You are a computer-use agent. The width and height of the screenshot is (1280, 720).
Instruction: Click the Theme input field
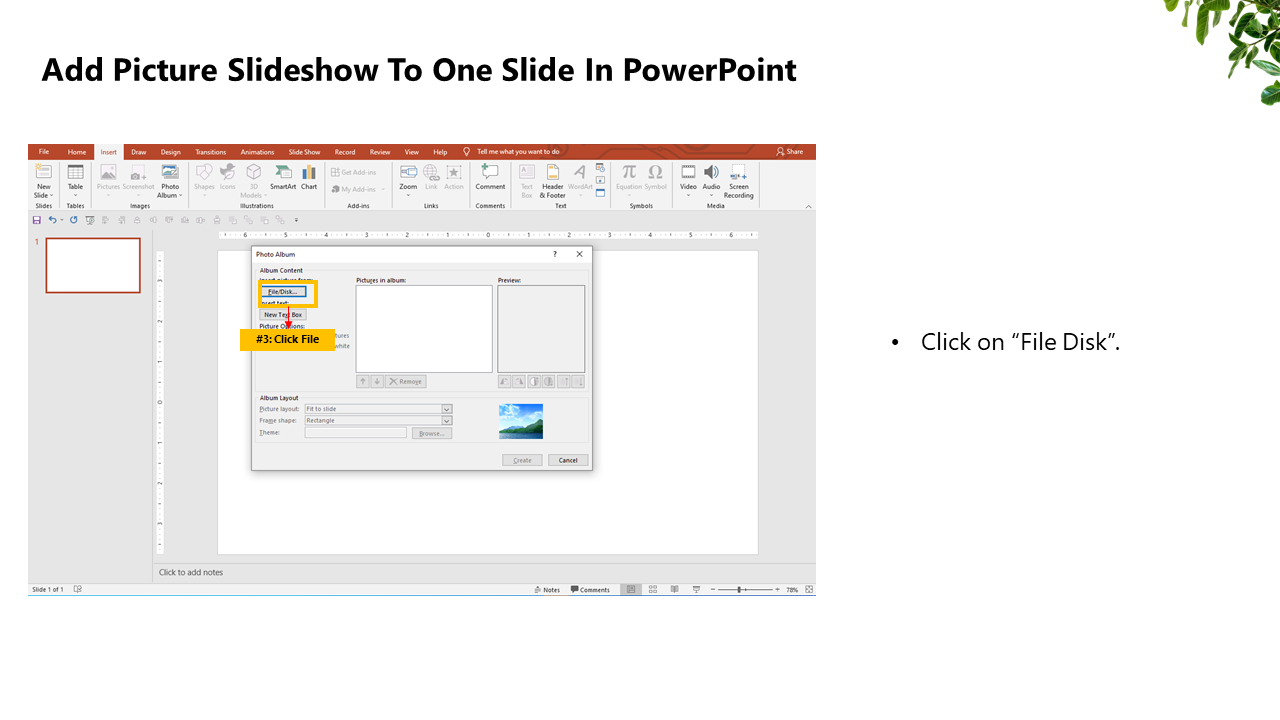[x=356, y=433]
